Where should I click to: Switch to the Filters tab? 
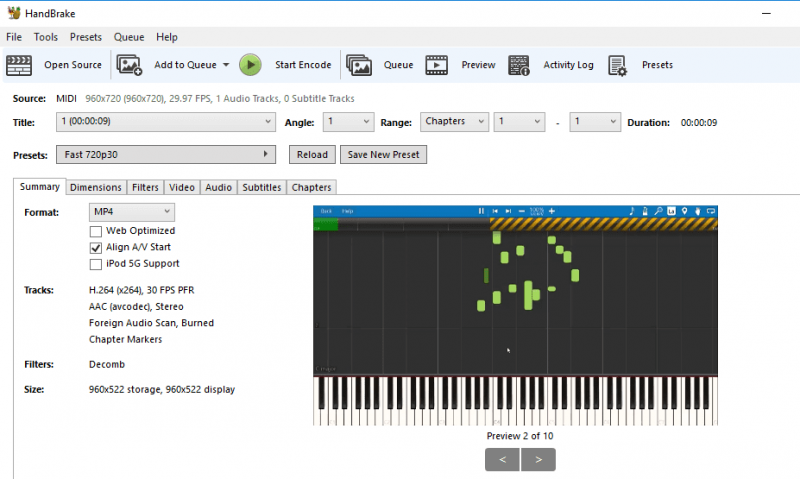(x=145, y=187)
